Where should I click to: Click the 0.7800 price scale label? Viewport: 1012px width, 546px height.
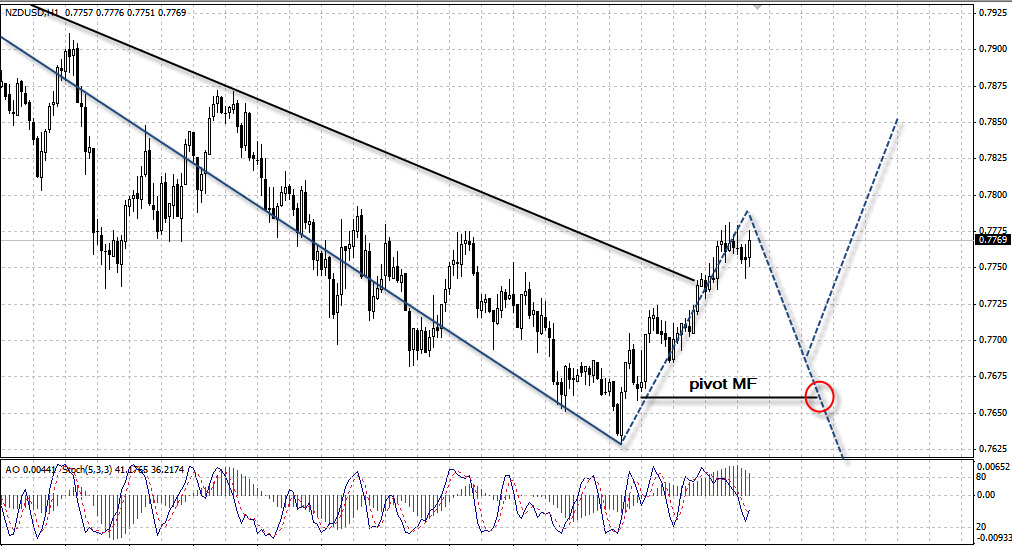tap(992, 194)
